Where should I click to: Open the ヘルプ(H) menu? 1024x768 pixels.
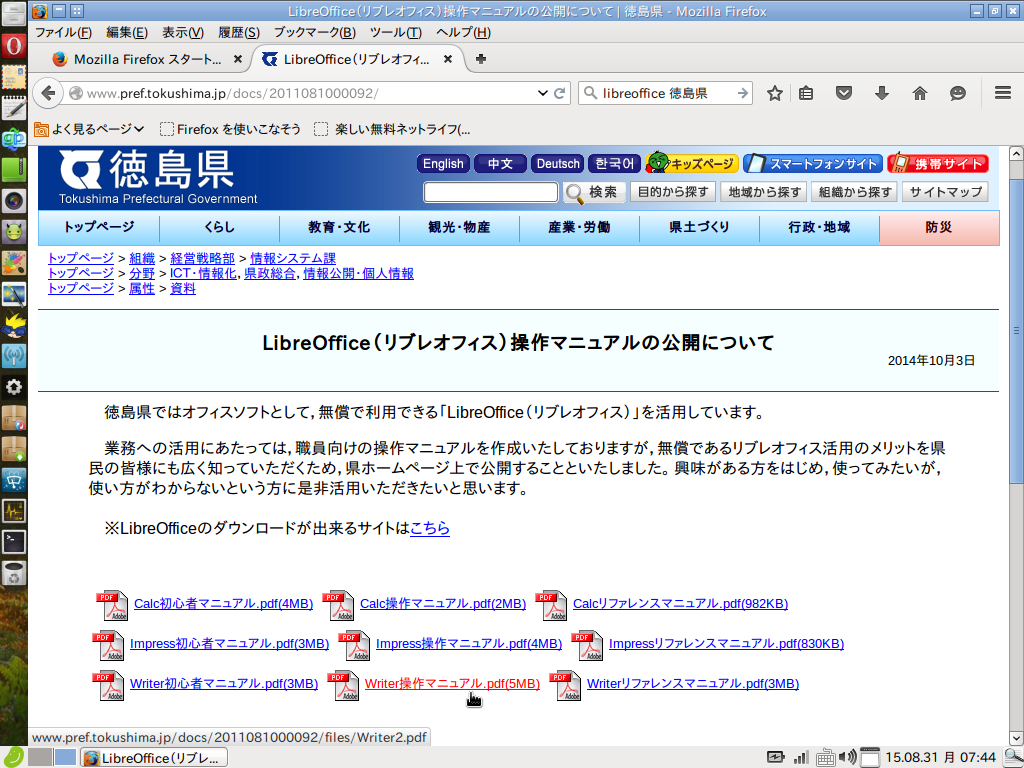coord(463,32)
